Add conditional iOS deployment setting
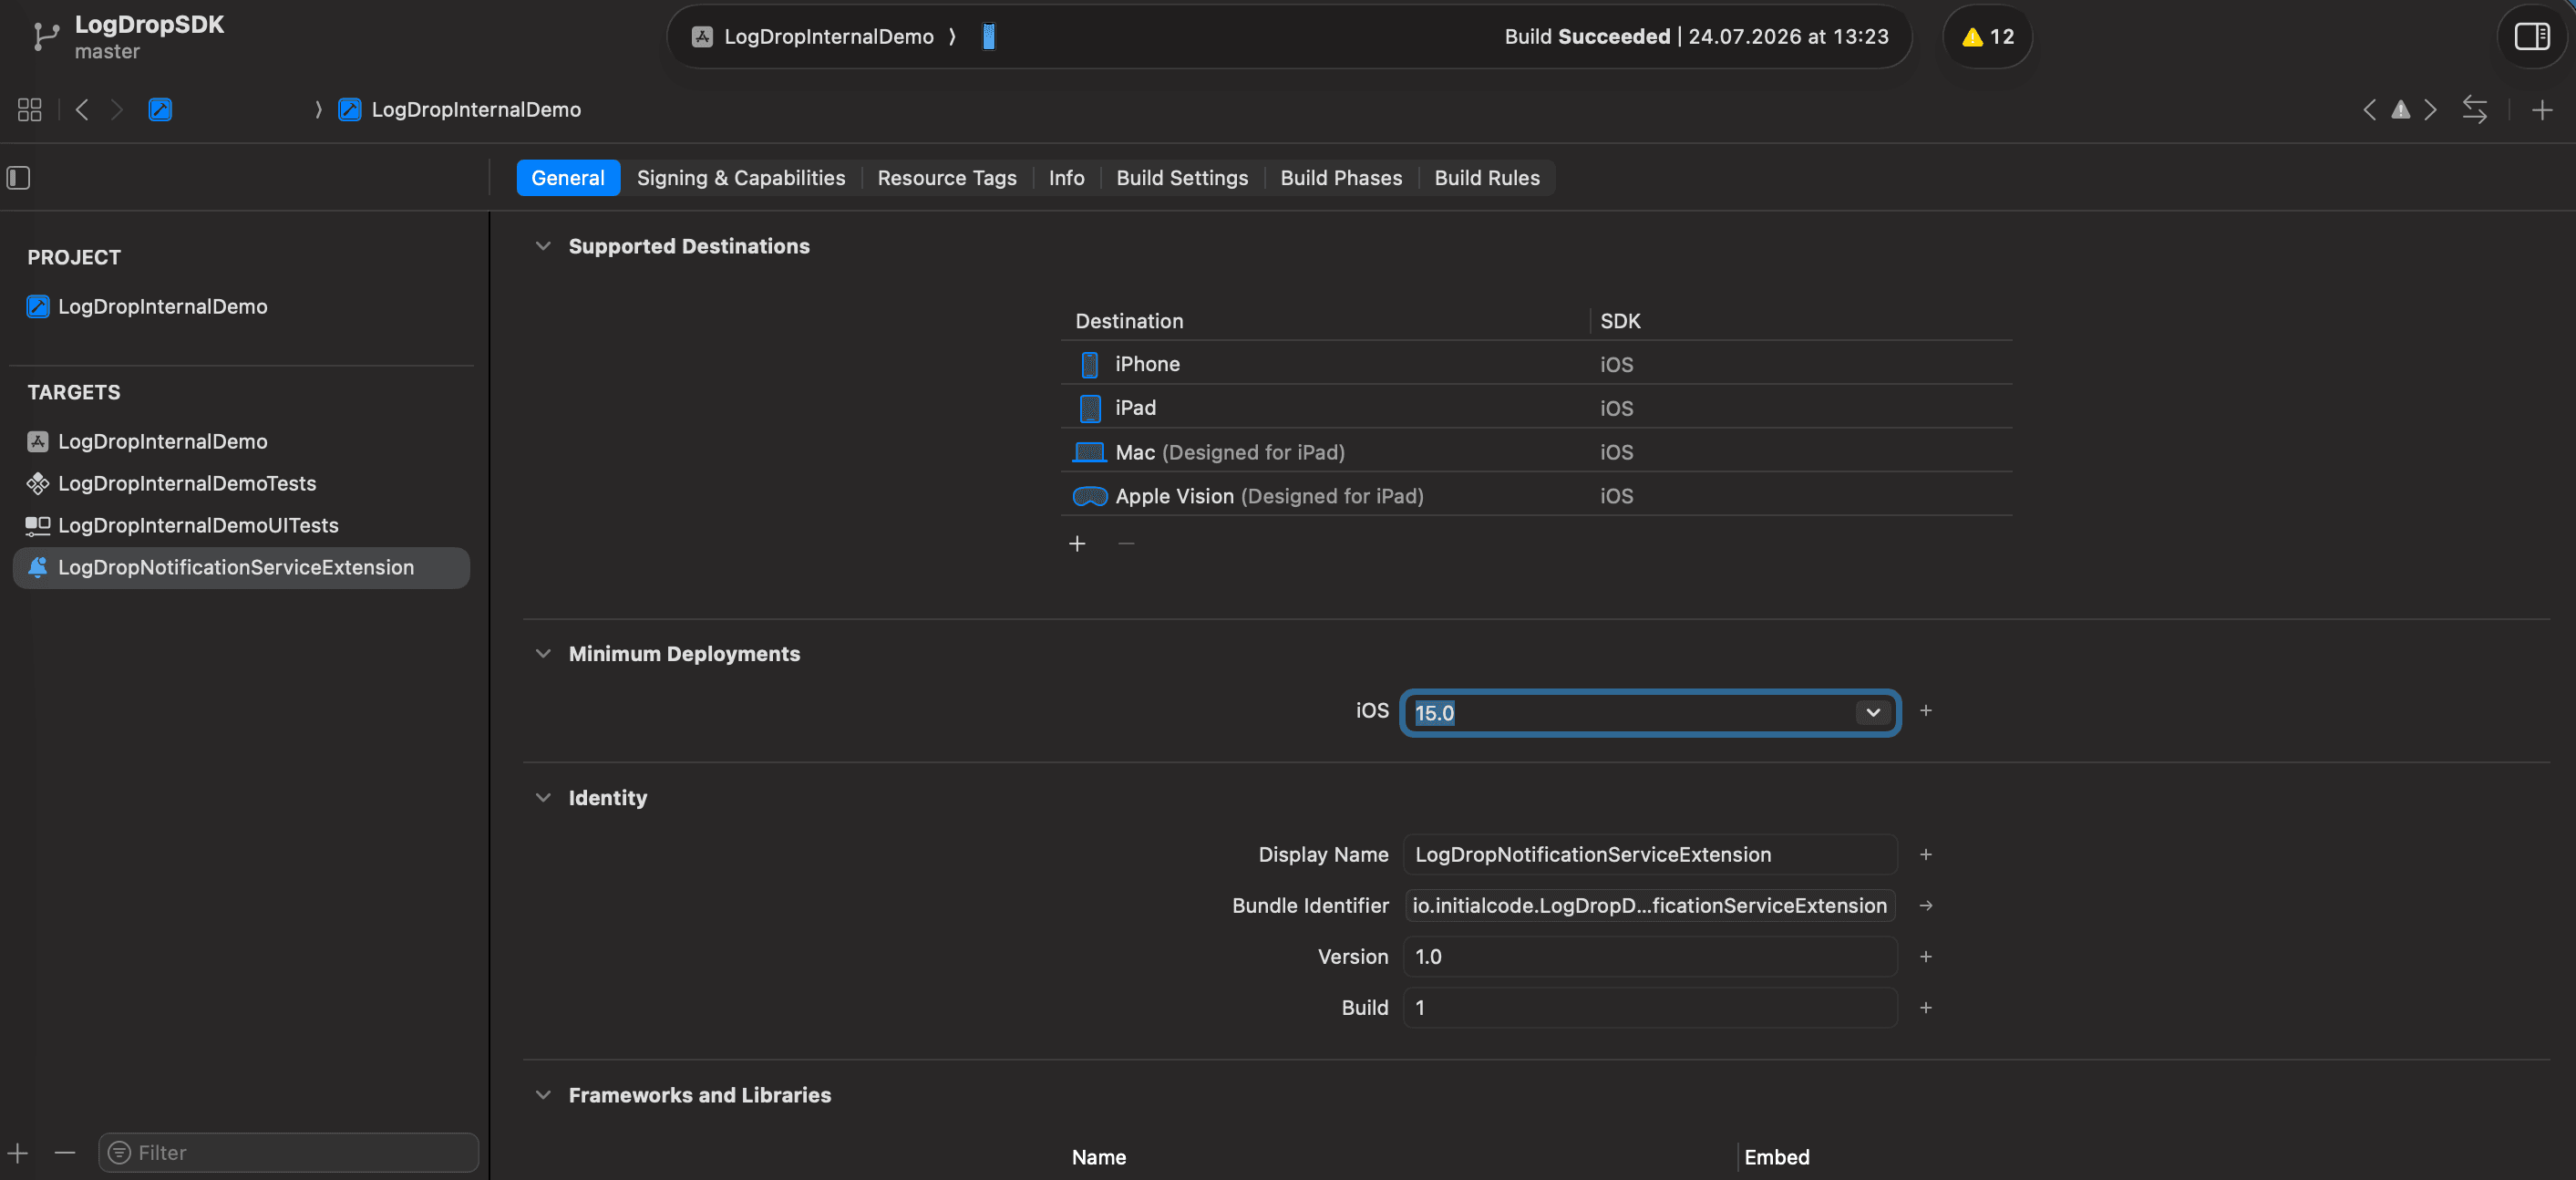The image size is (2576, 1180). pos(1926,710)
